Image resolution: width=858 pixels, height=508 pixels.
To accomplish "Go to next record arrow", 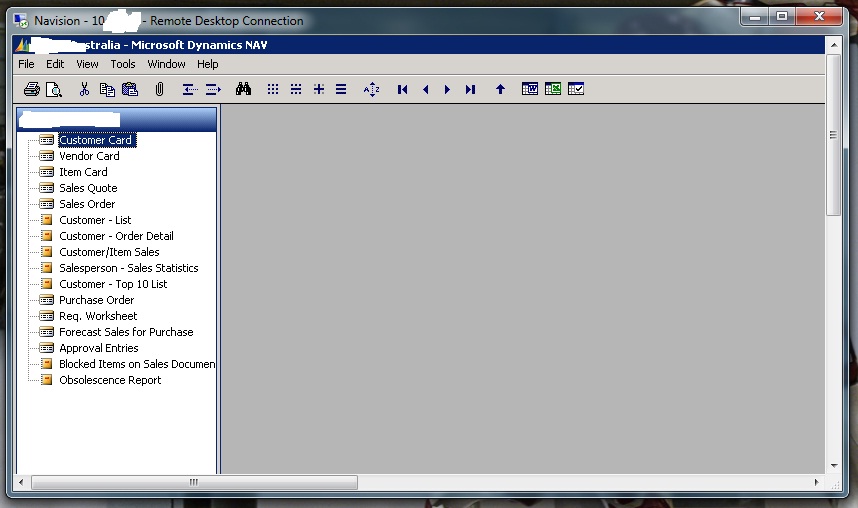I will 447,89.
